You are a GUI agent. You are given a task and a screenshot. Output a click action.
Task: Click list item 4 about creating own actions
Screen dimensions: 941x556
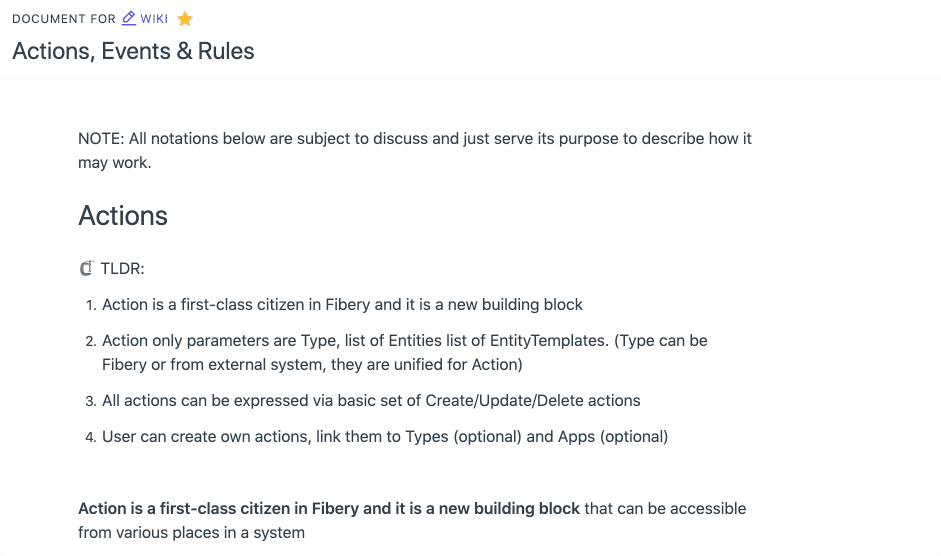coord(385,436)
